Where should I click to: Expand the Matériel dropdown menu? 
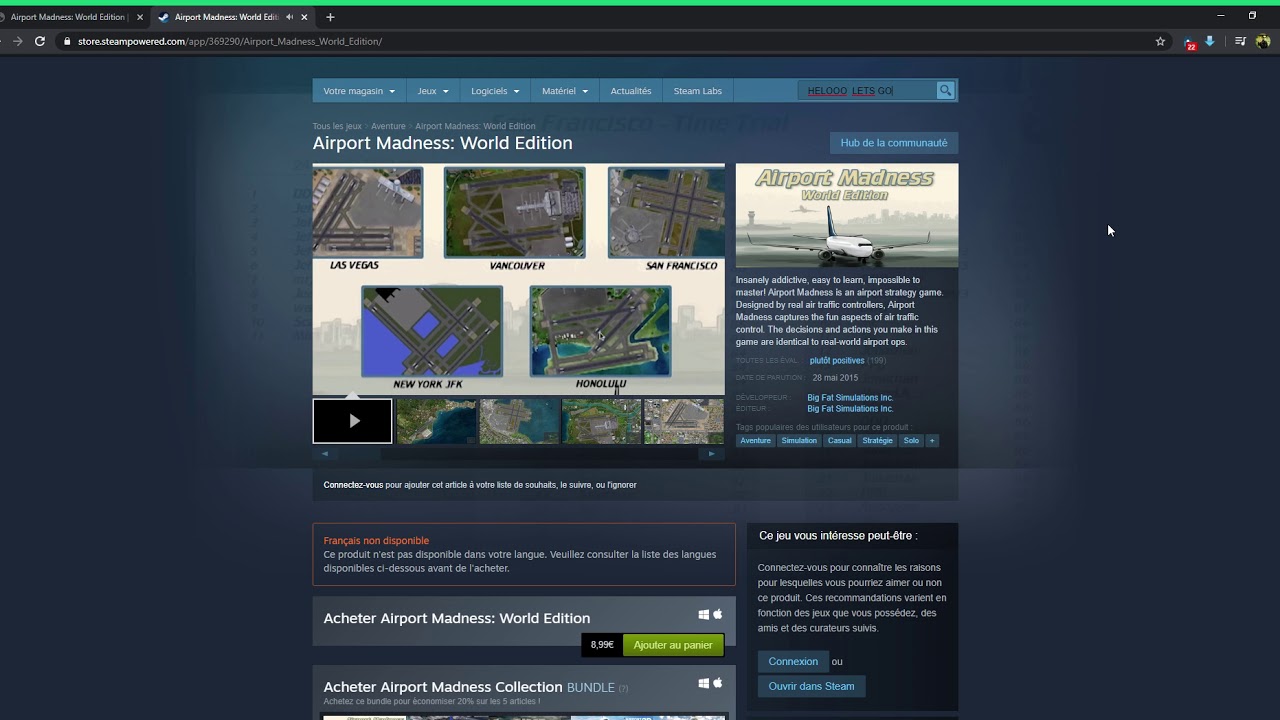click(565, 91)
